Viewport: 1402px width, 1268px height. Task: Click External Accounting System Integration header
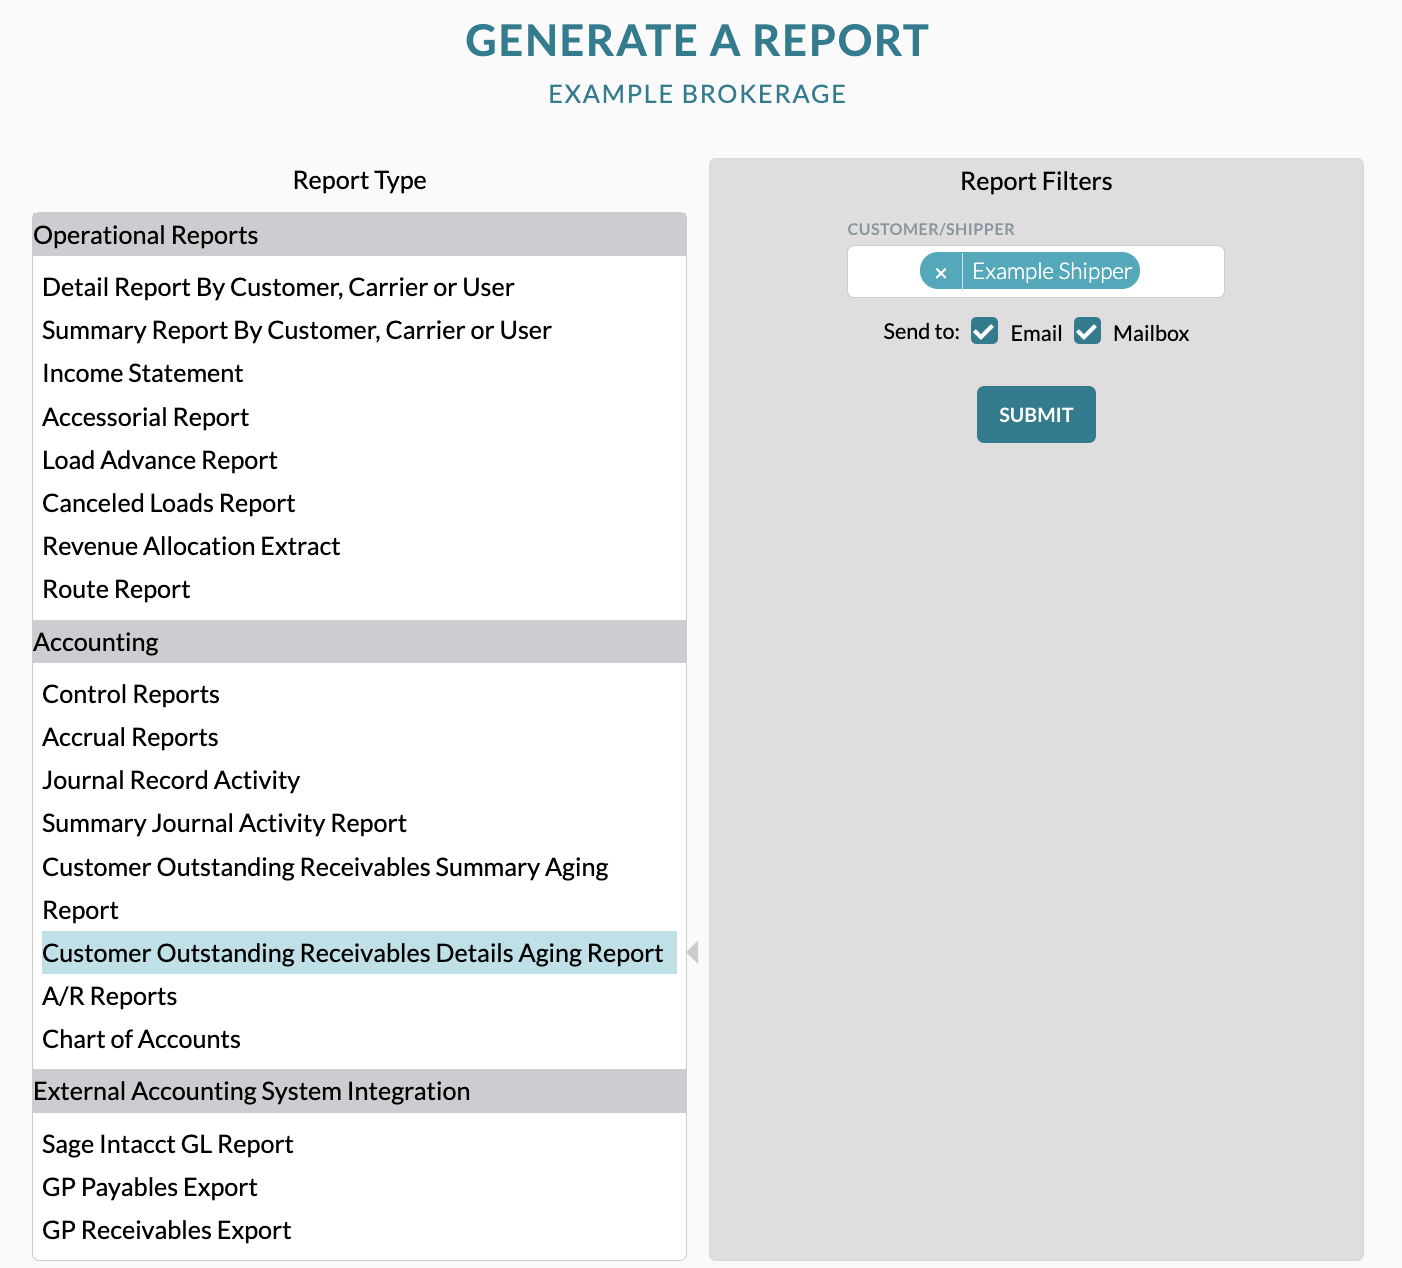[x=359, y=1091]
